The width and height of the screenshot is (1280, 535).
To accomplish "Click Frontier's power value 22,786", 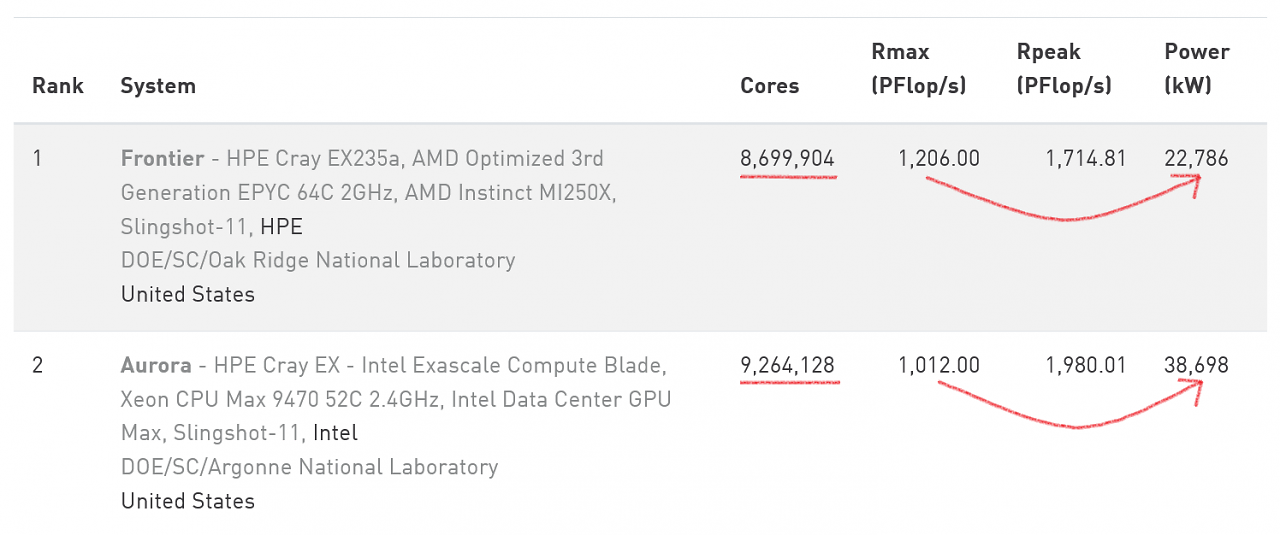I will click(x=1197, y=158).
